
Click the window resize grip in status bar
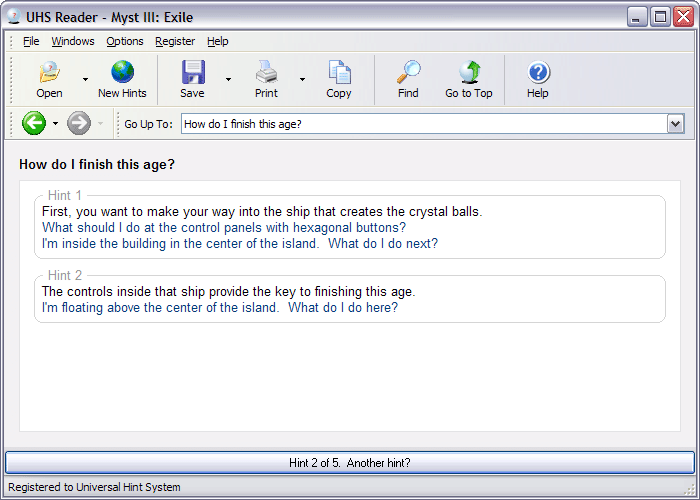coord(689,488)
